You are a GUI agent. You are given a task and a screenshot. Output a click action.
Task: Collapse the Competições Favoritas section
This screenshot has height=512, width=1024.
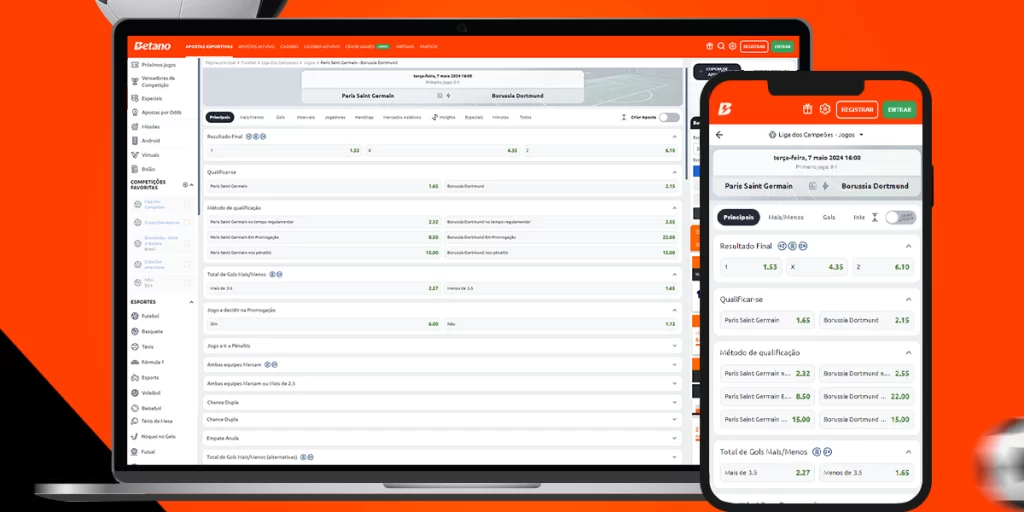(x=191, y=185)
